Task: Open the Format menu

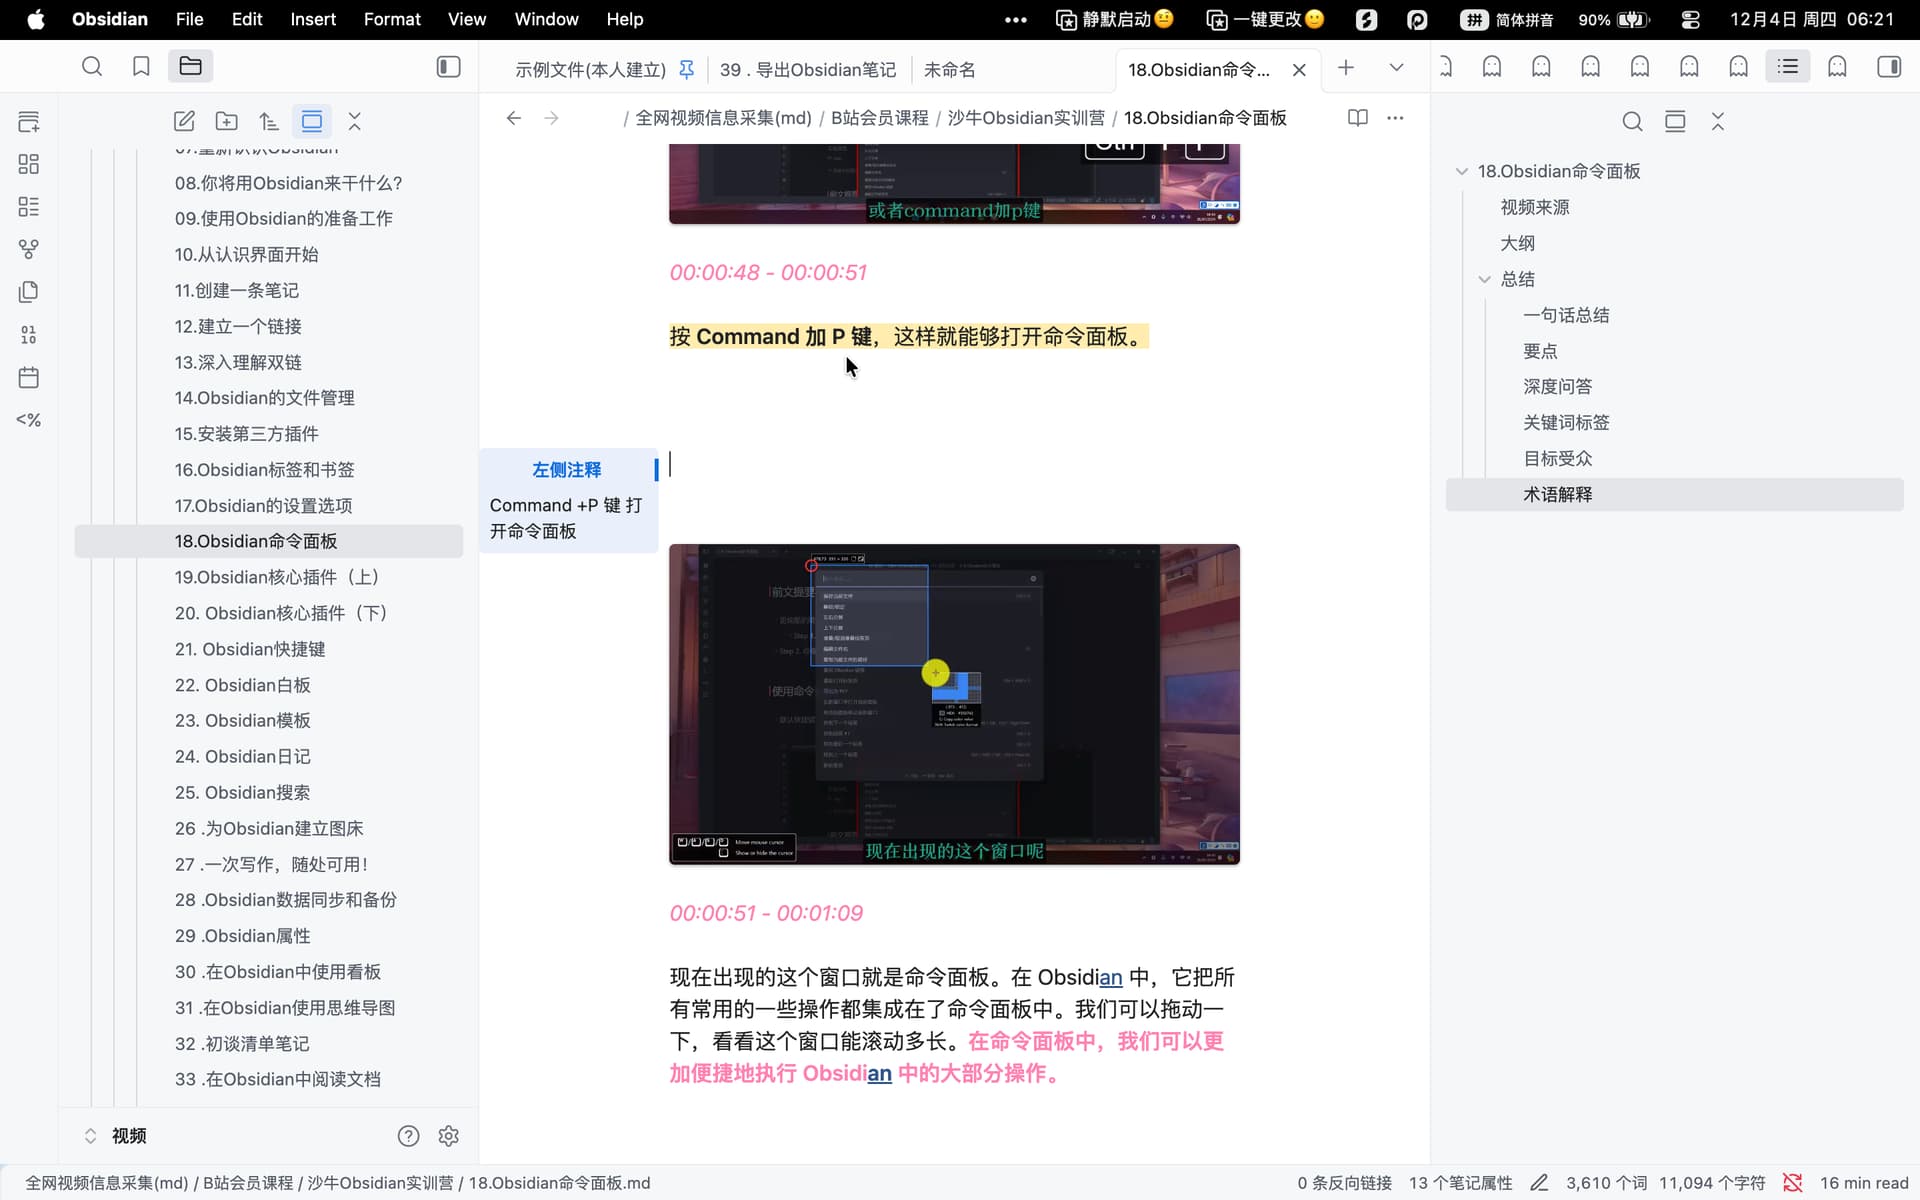Action: pyautogui.click(x=391, y=19)
